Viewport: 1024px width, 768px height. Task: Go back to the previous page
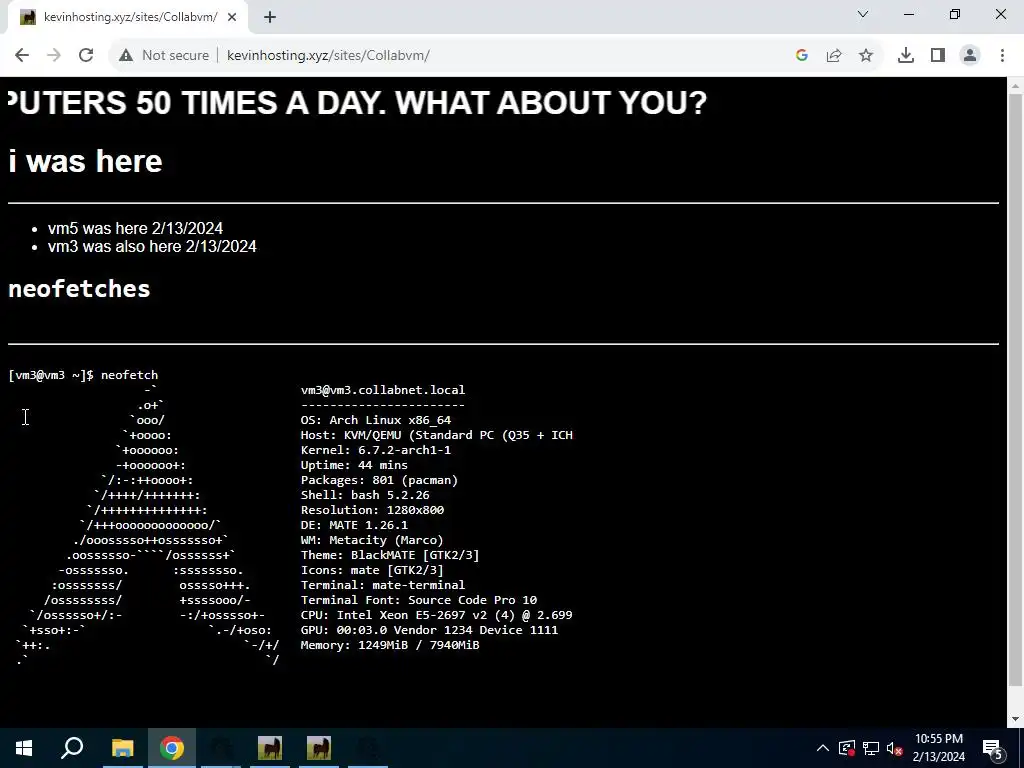click(22, 56)
